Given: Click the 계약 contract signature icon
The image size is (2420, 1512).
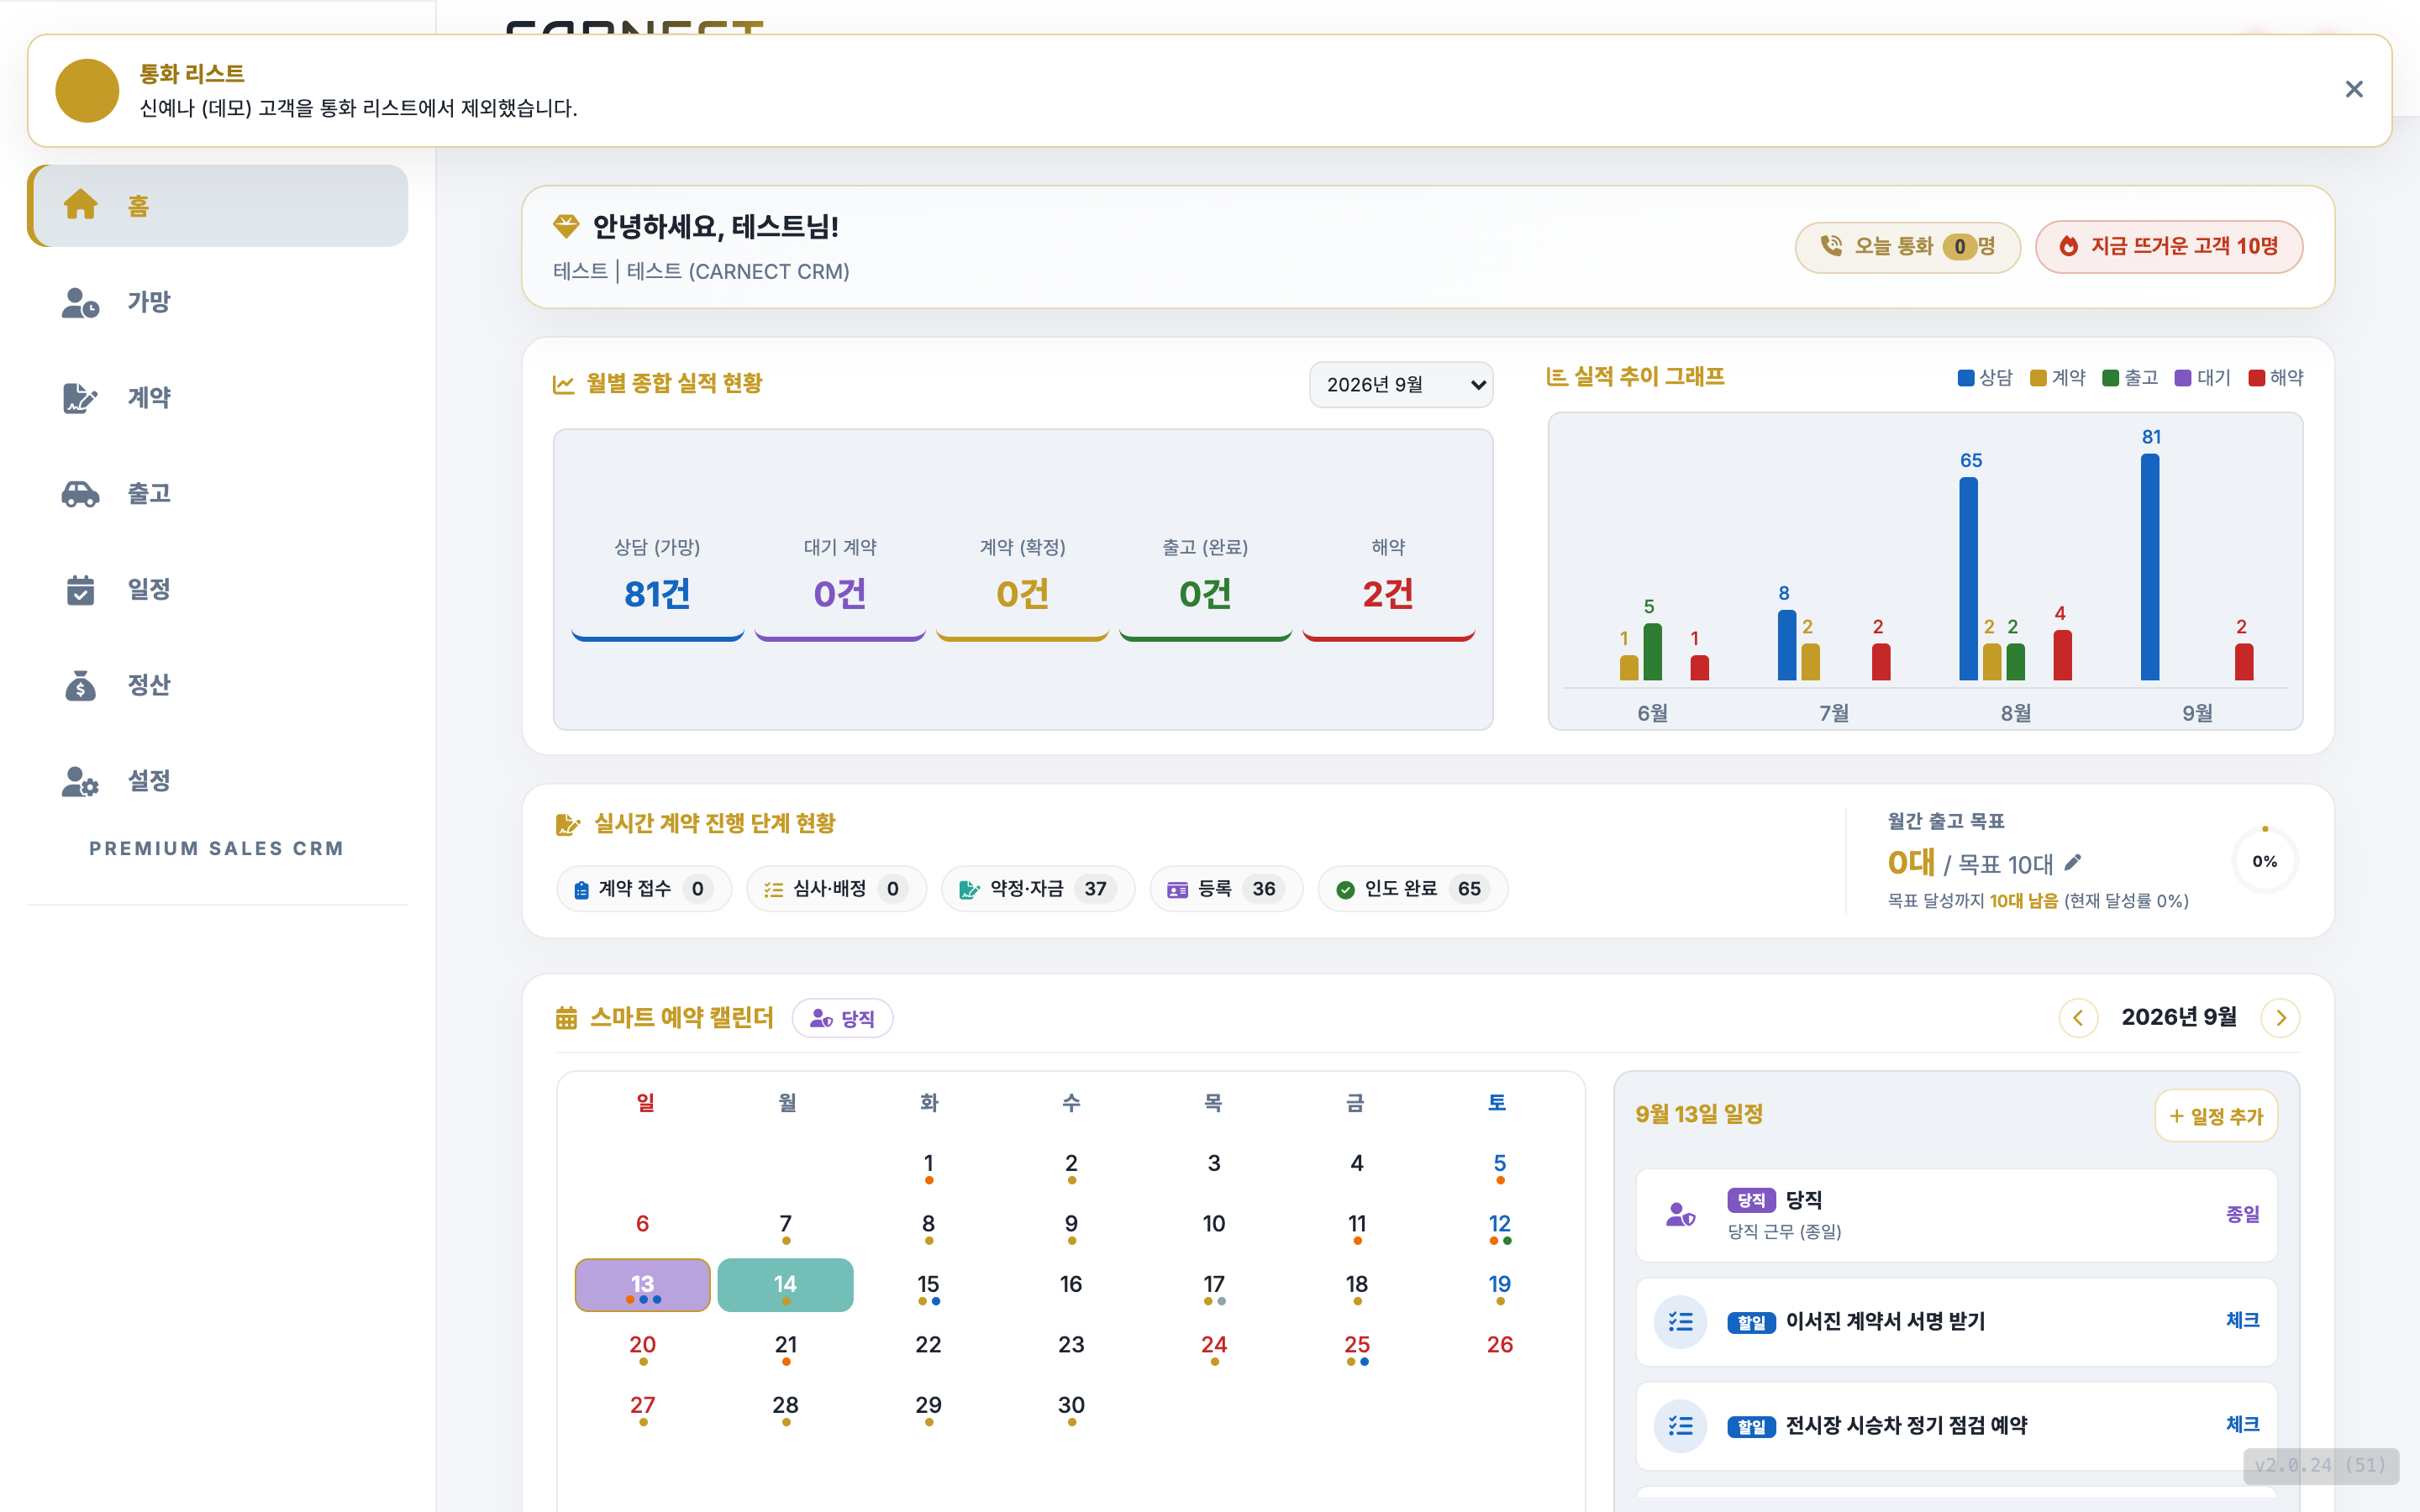Looking at the screenshot, I should coord(81,398).
